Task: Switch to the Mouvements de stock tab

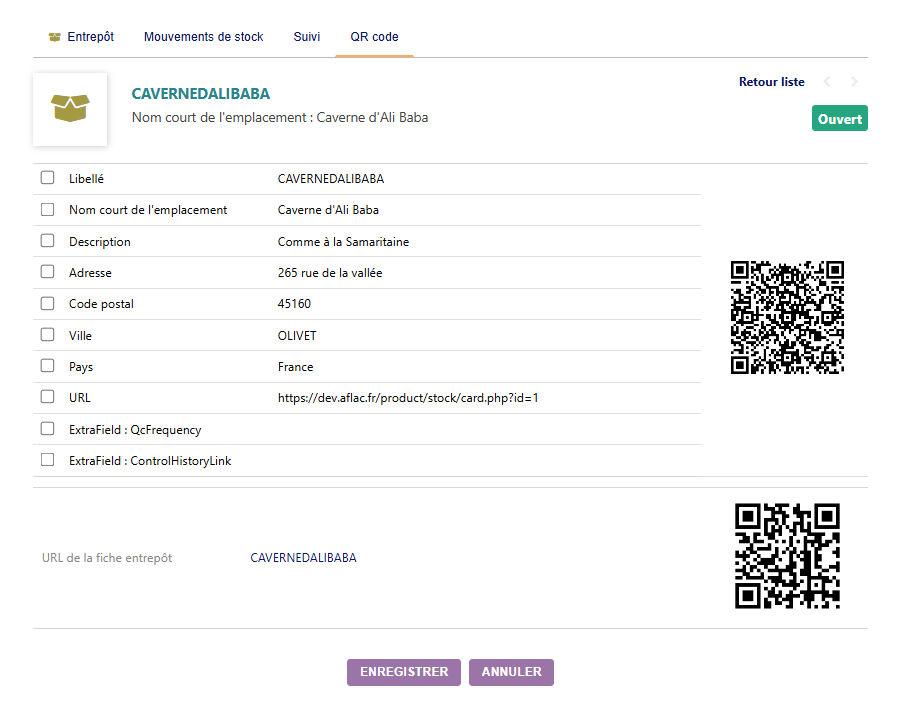Action: (204, 36)
